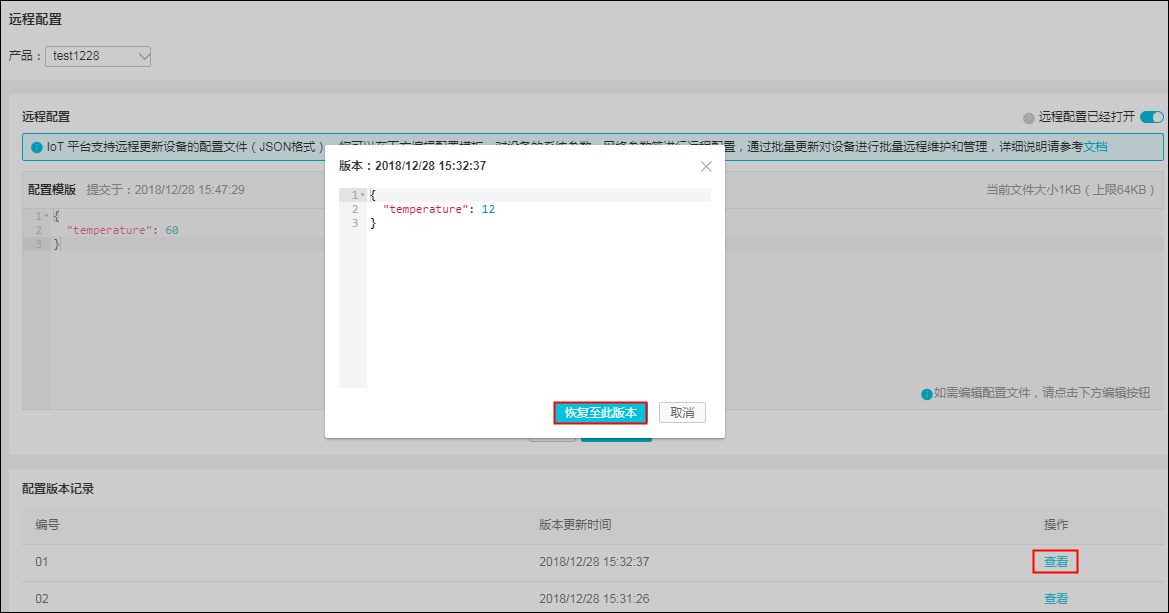Viewport: 1169px width, 613px height.
Task: Select the 2018/12/28 15:31:26 table cell
Action: click(x=594, y=598)
